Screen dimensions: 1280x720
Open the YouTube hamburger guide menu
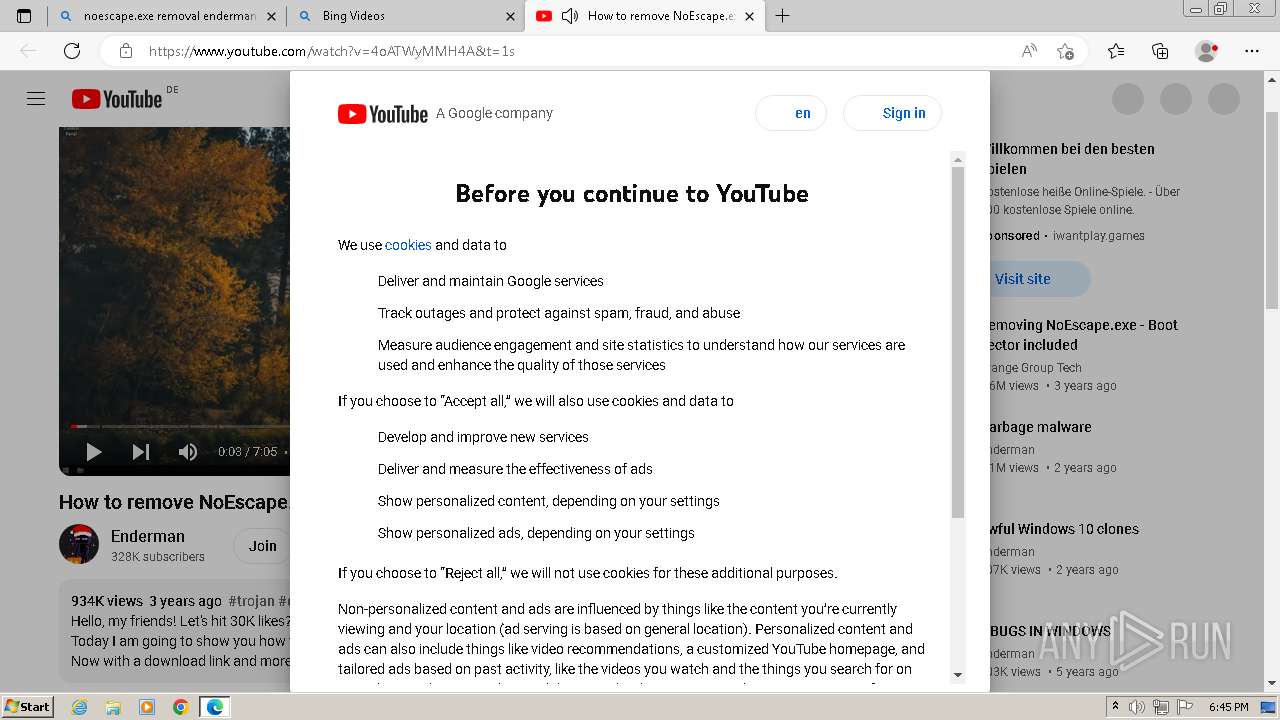pos(36,98)
